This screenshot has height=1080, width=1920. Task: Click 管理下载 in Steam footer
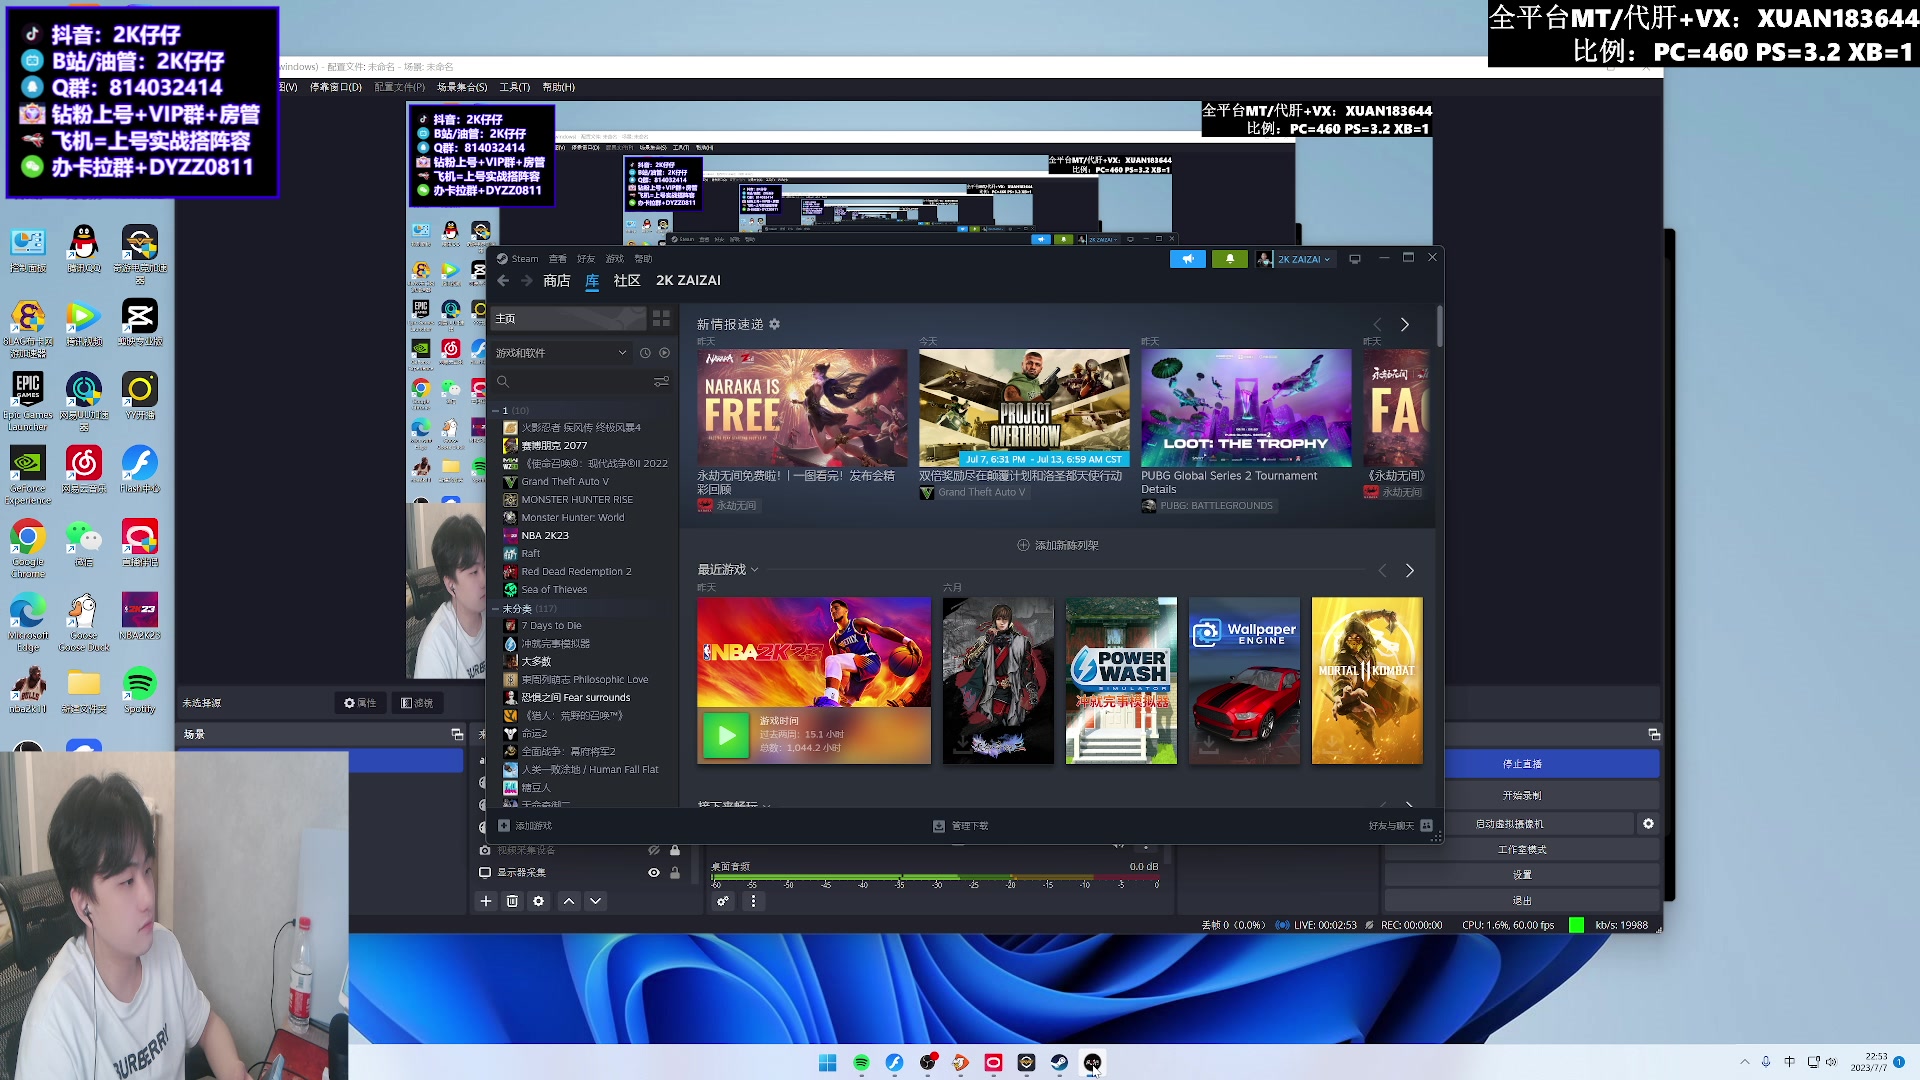coord(961,826)
